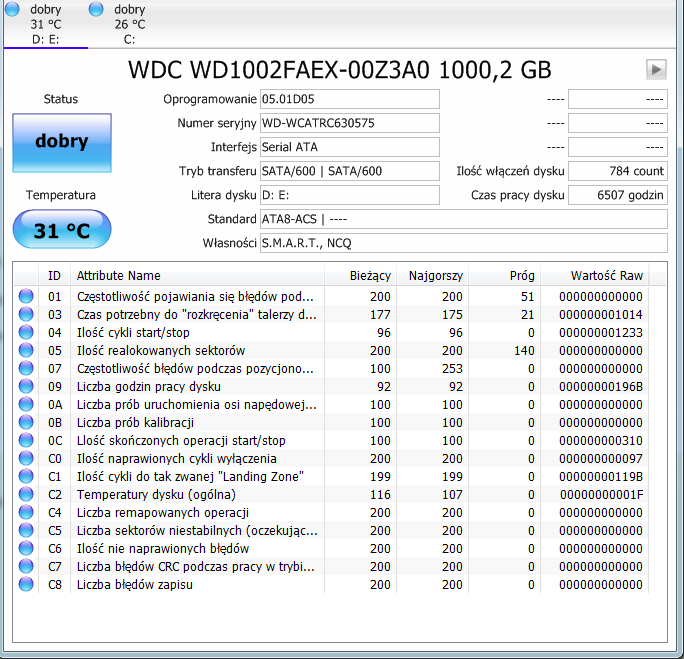684x659 pixels.
Task: Click the status orb for attribute C8
Action: click(x=26, y=584)
